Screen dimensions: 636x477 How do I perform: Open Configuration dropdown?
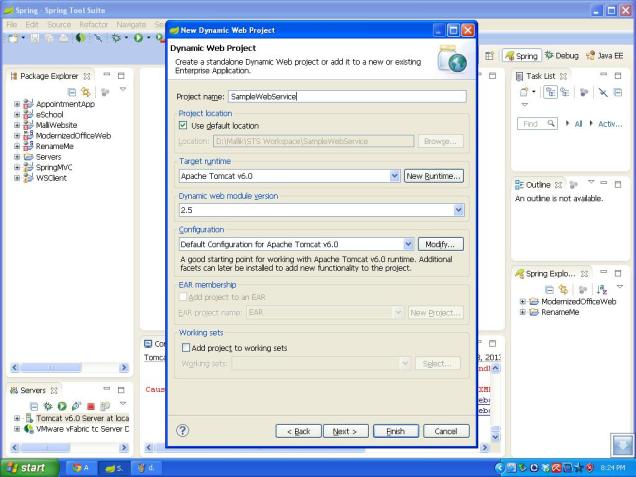[x=408, y=244]
